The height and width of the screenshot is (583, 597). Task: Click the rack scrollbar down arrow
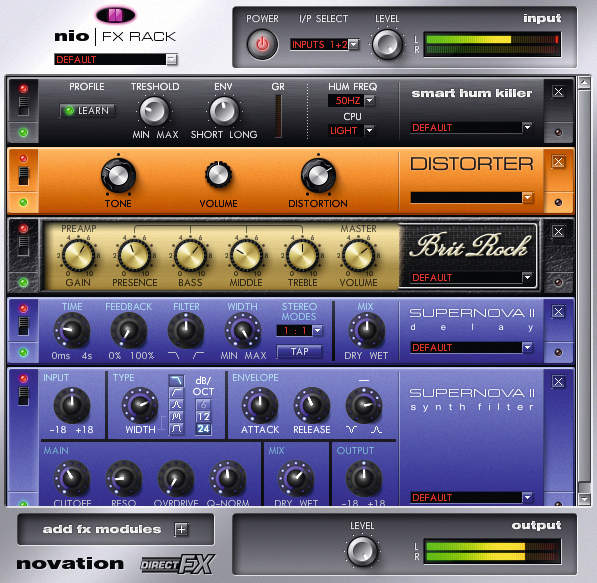tap(584, 498)
